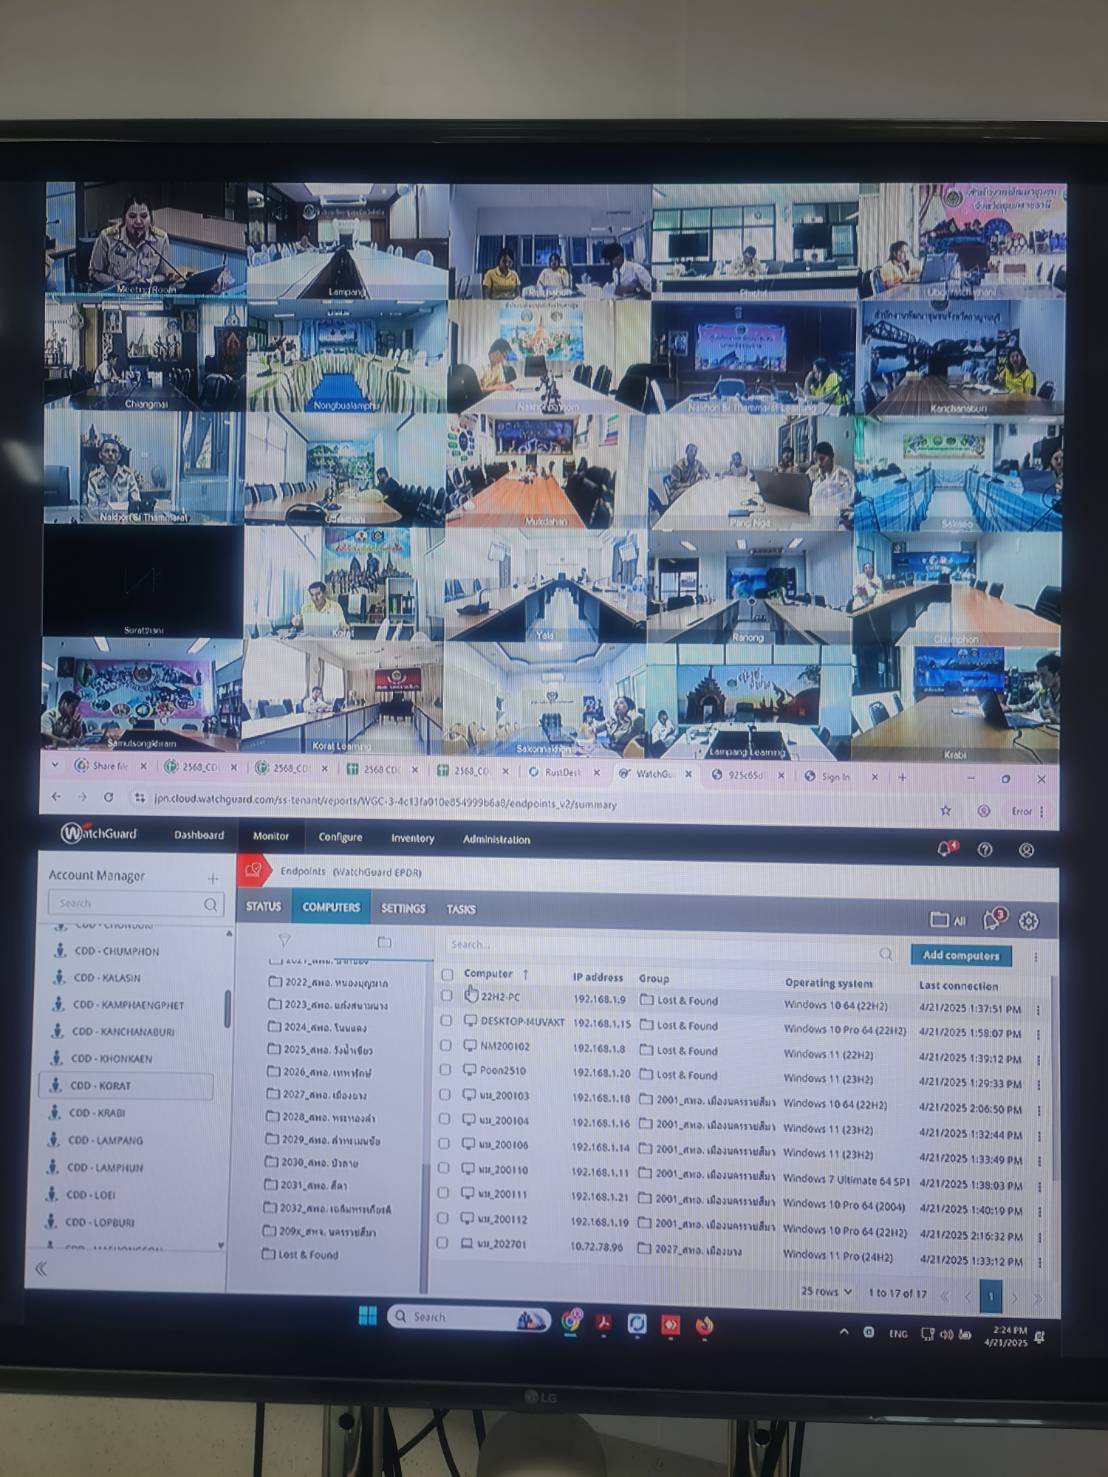Viewport: 1108px width, 1477px height.
Task: Click the plus icon beside Account Manager
Action: click(x=212, y=878)
